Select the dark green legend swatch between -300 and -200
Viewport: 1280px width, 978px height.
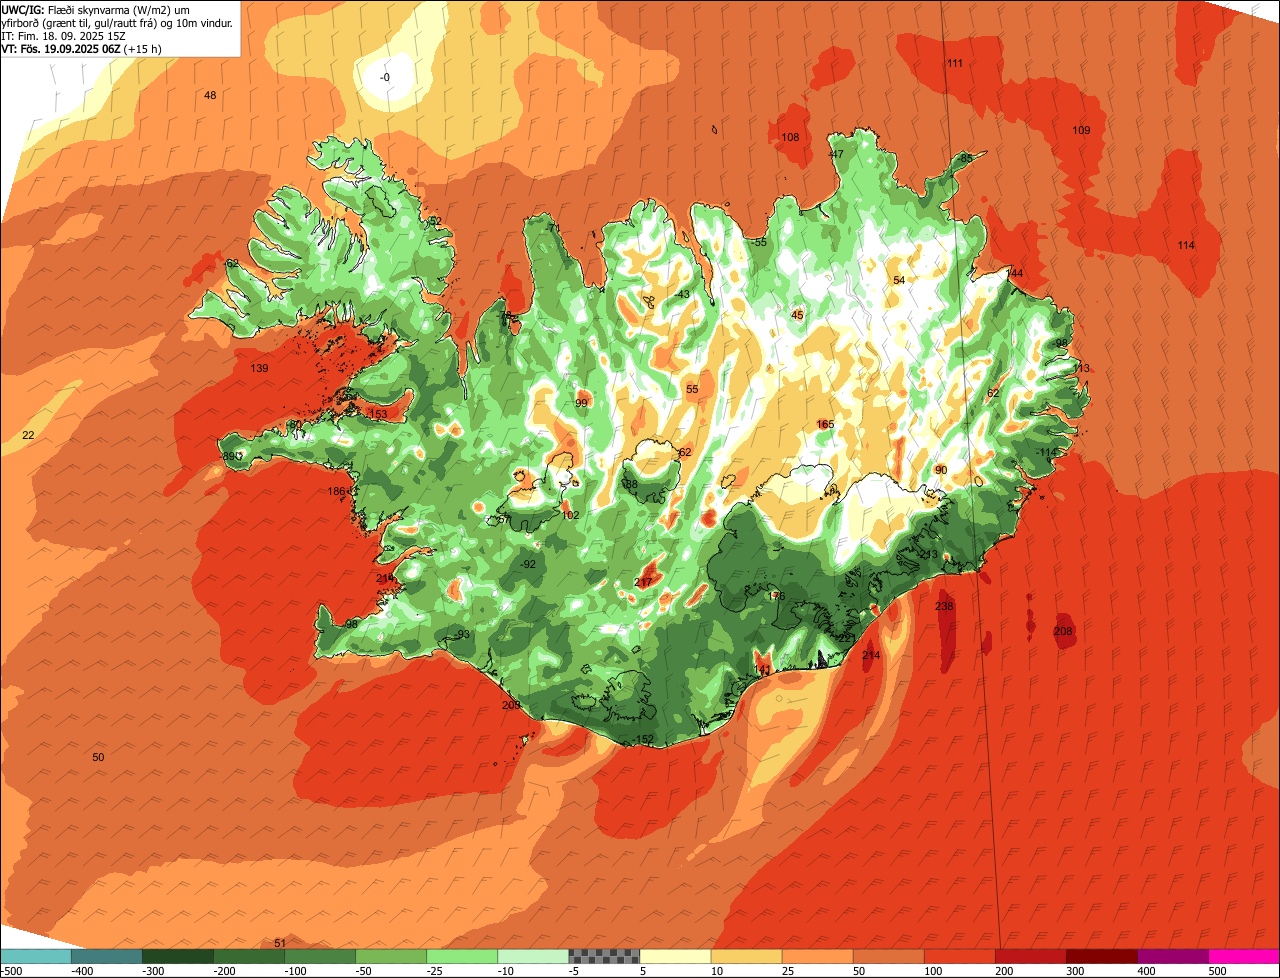[x=178, y=956]
